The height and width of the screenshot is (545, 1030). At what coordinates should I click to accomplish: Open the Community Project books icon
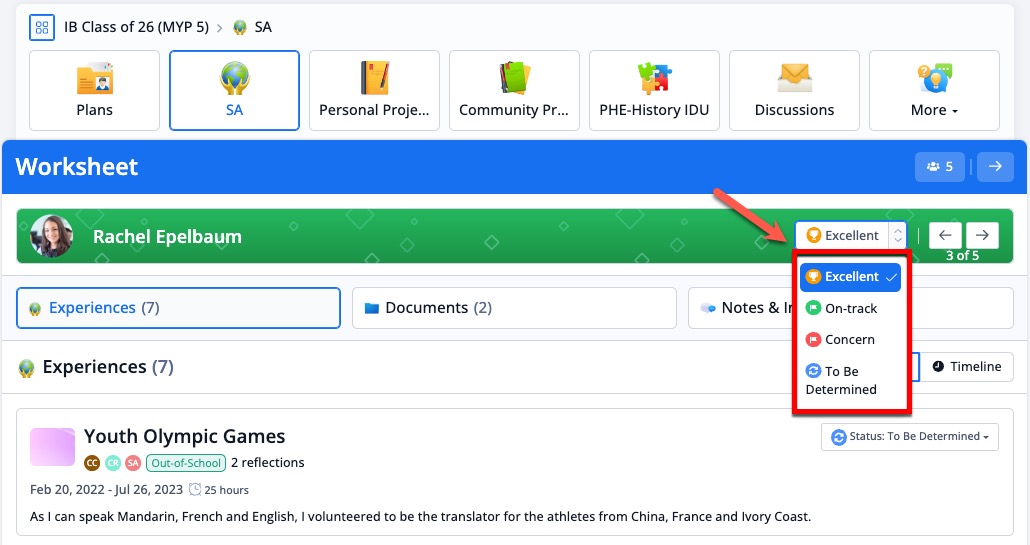coord(514,79)
